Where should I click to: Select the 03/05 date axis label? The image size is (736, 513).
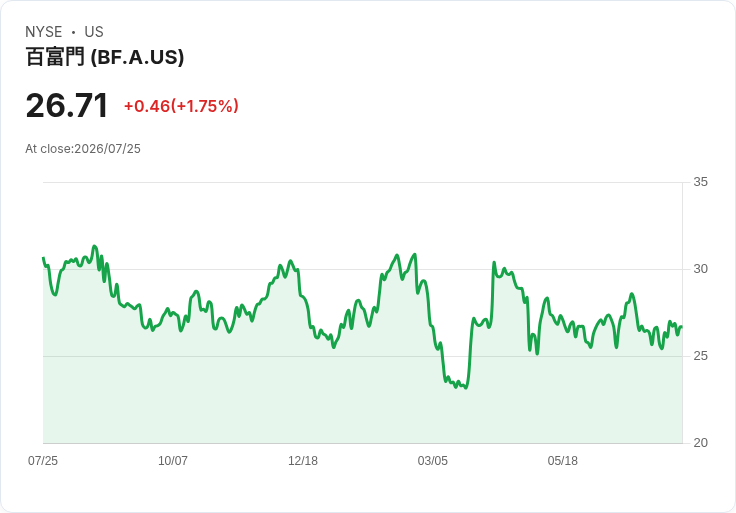(x=433, y=461)
